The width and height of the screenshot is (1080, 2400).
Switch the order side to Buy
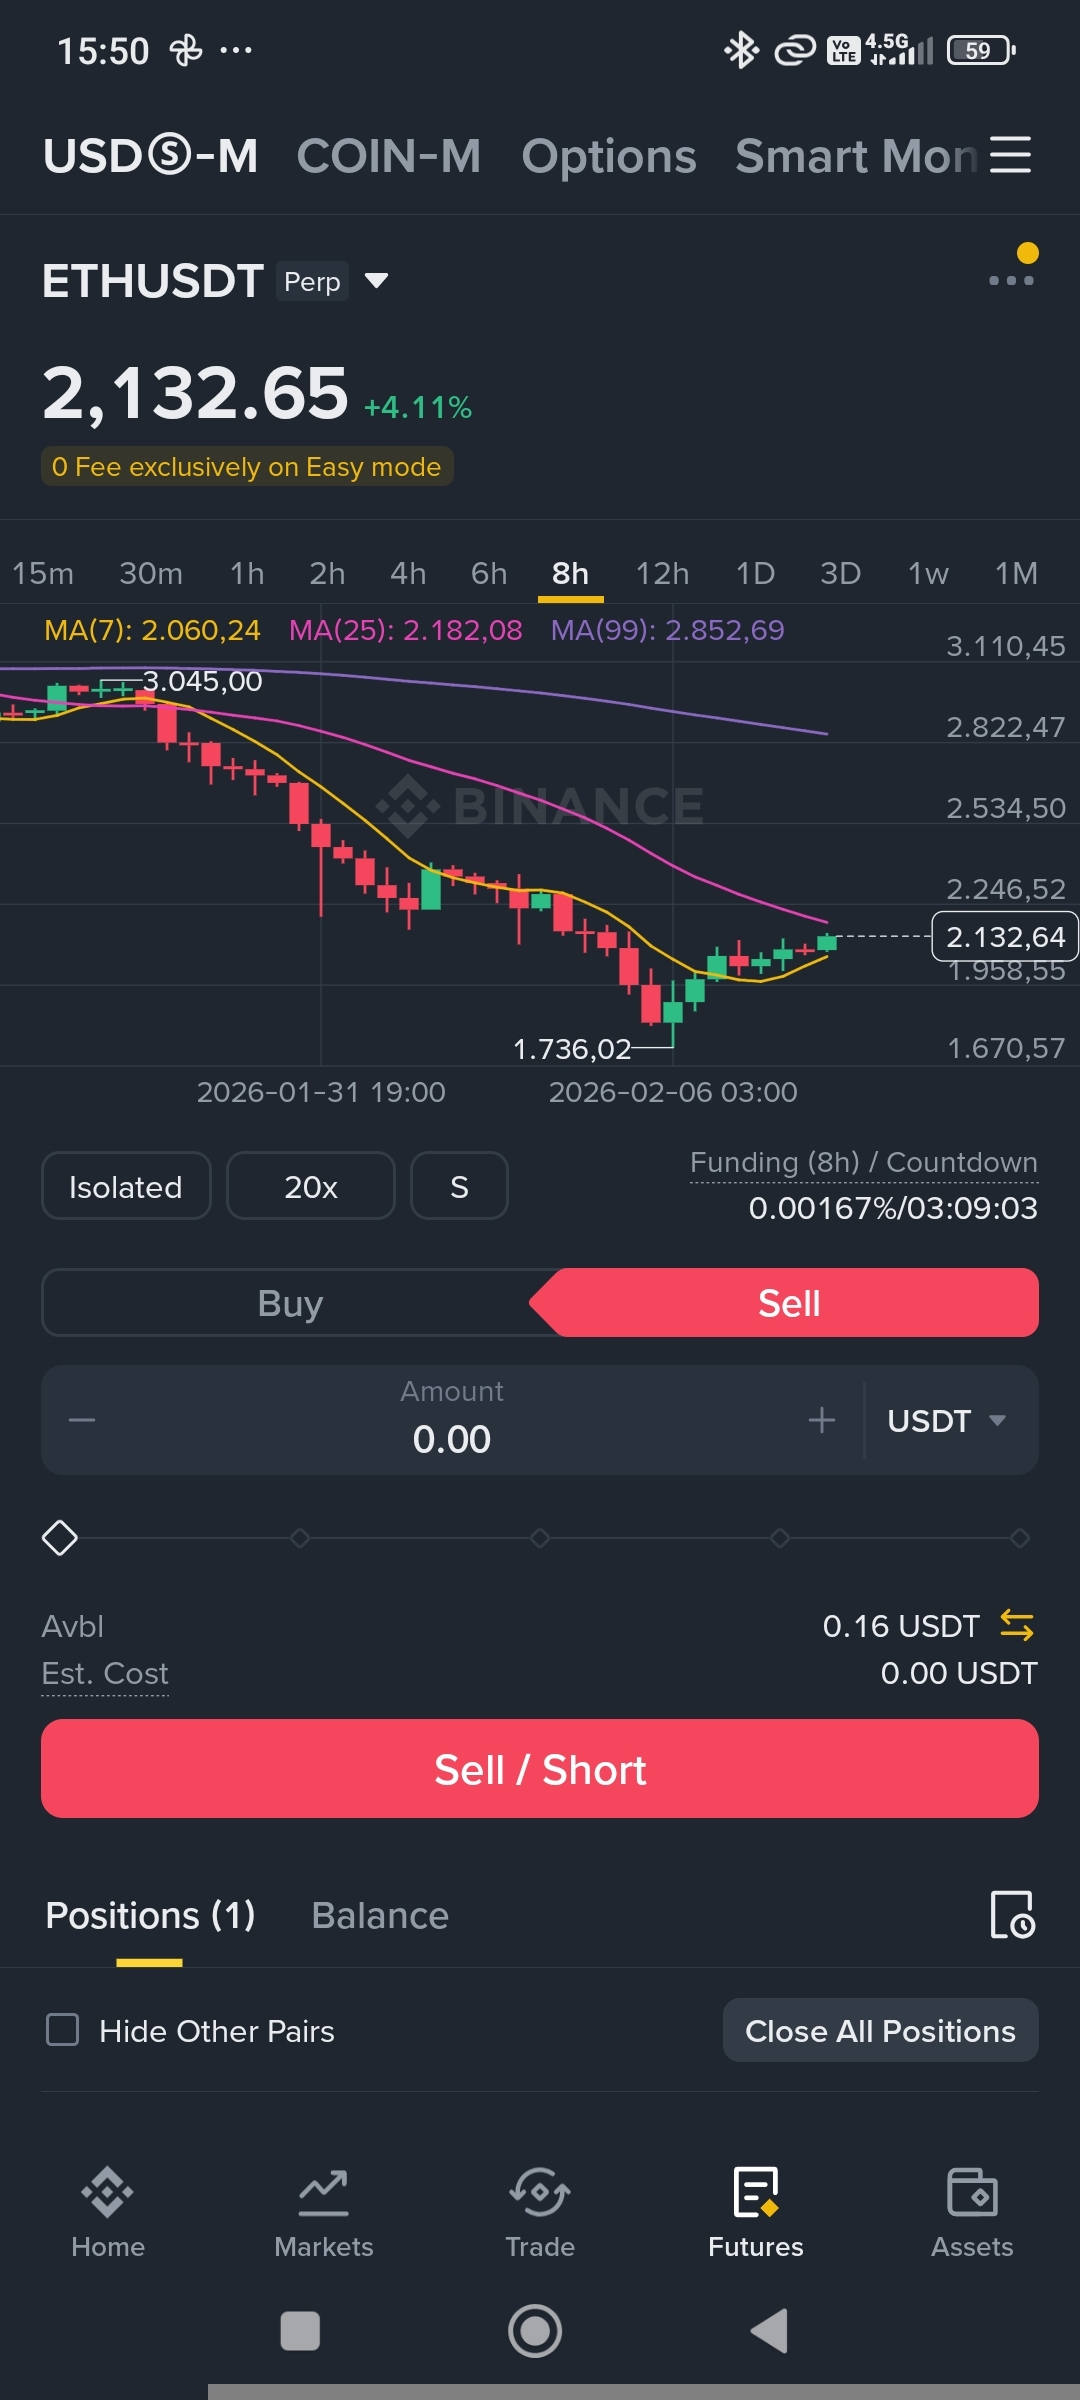click(x=290, y=1303)
